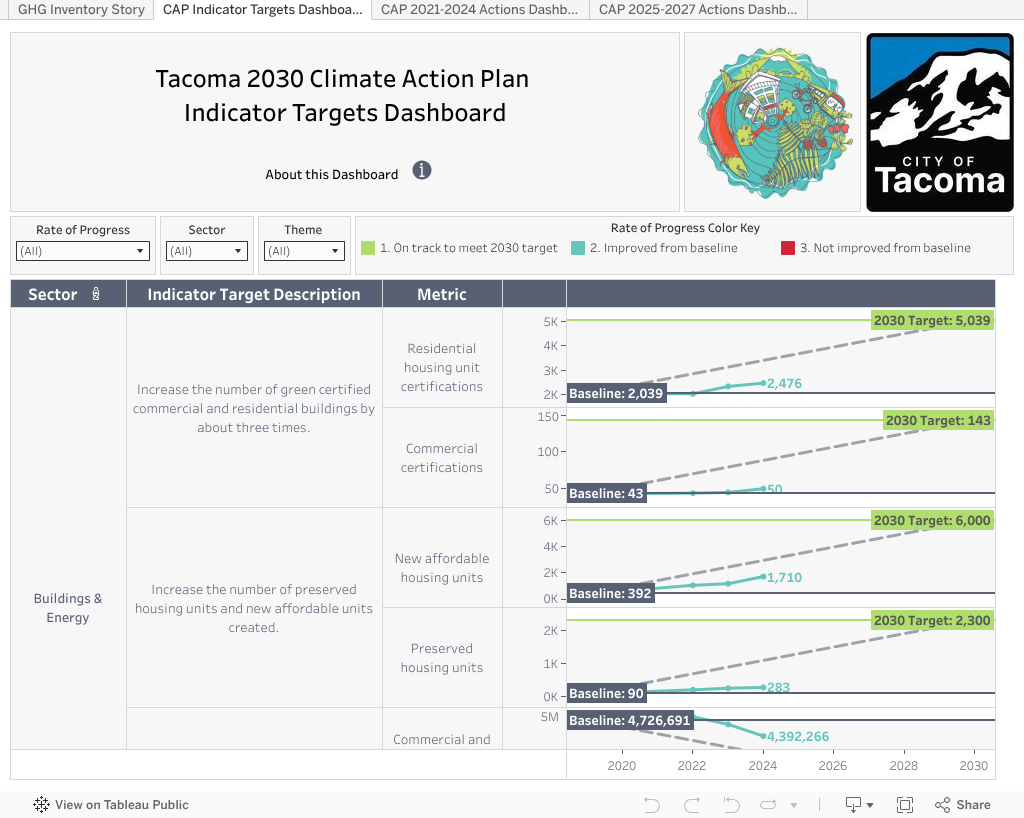Enter full screen mode

tap(905, 805)
